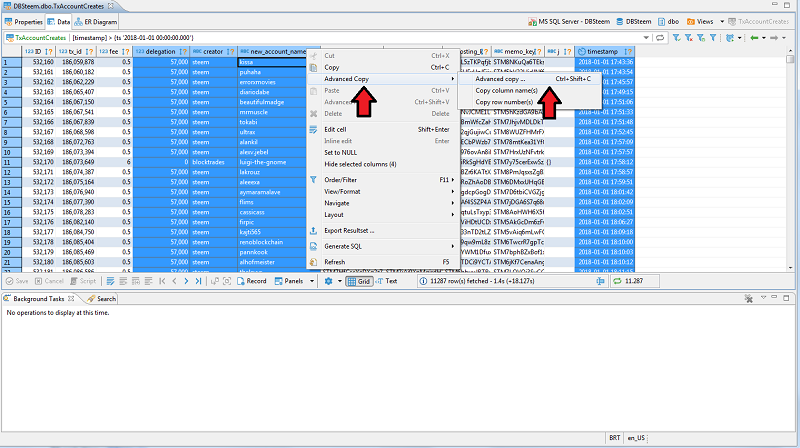The image size is (800, 448).
Task: Expand the Navigate submenu
Action: (x=383, y=203)
